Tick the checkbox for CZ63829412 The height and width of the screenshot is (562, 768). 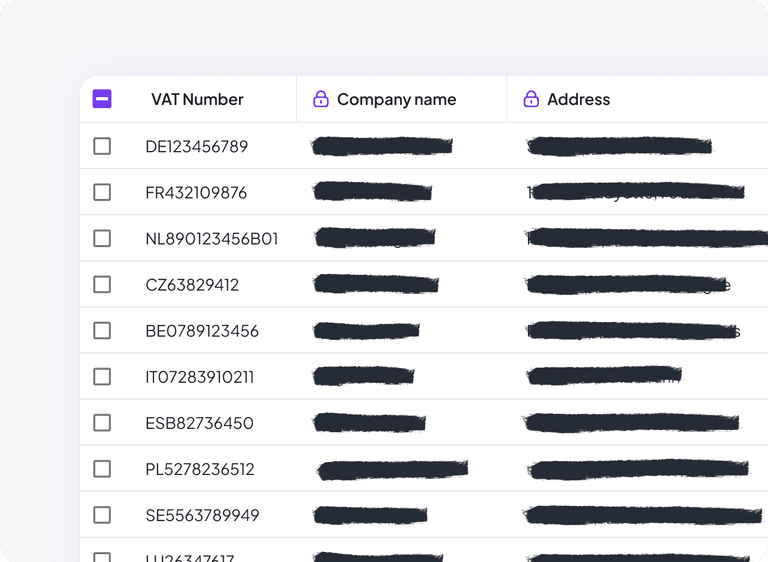(102, 284)
